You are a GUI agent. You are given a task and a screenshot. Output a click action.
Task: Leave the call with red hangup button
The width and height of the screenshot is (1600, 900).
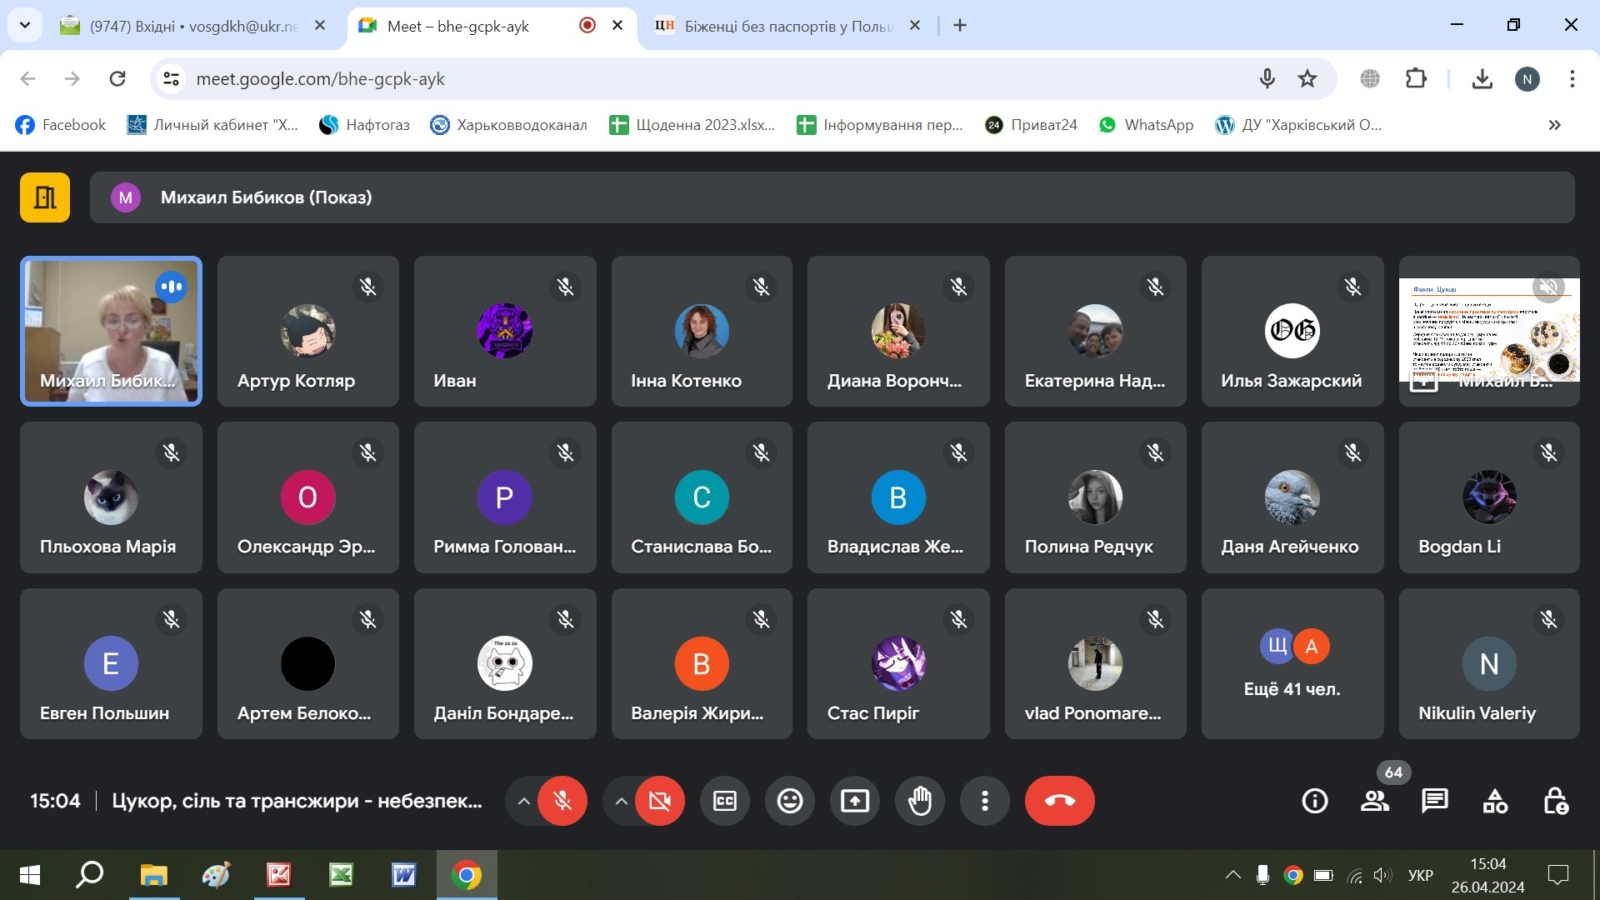[1059, 801]
